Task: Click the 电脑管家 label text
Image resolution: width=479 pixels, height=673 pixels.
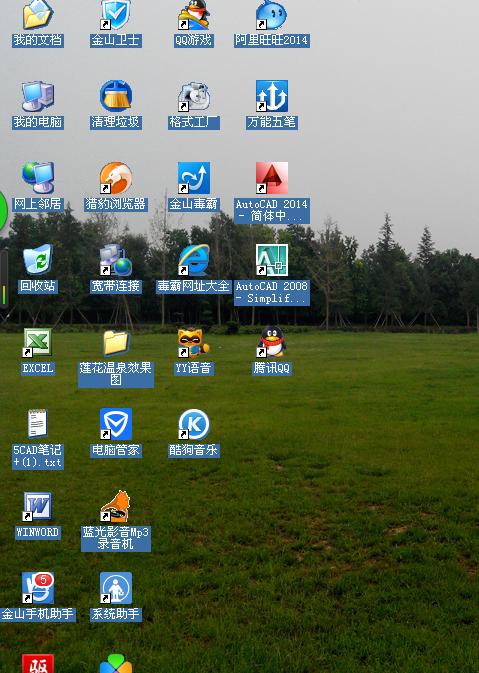Action: point(116,450)
